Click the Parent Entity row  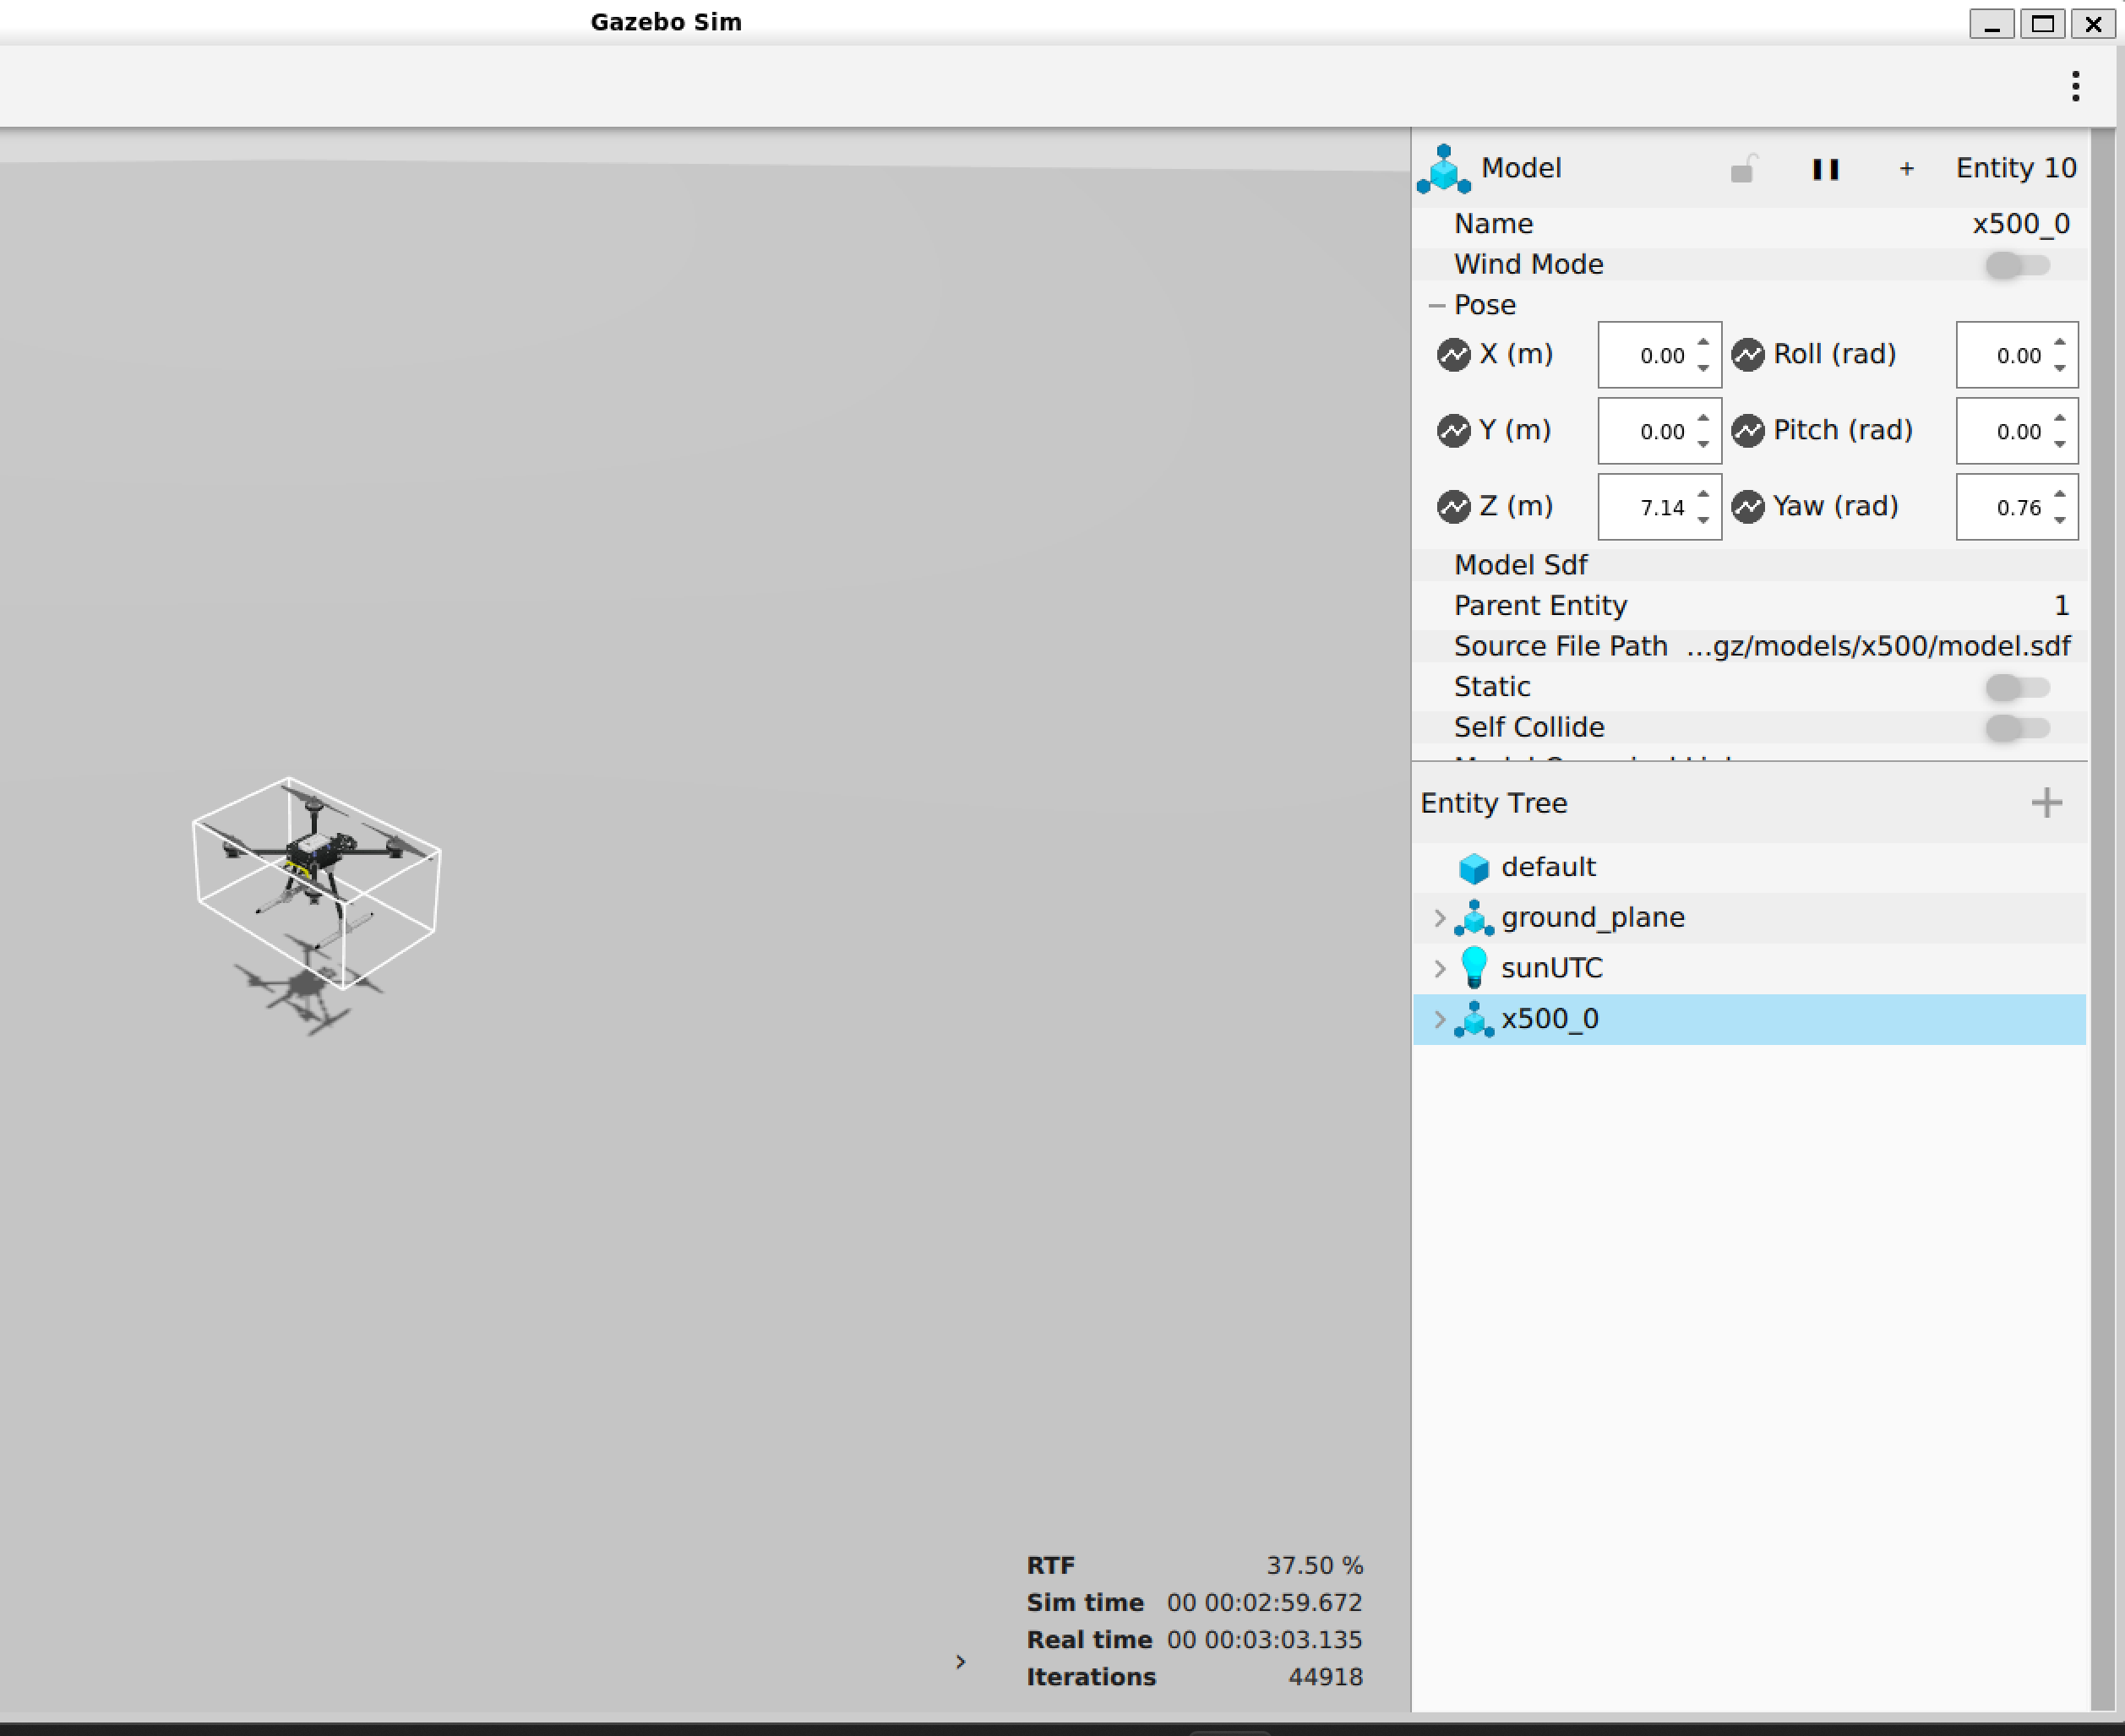click(x=1750, y=606)
